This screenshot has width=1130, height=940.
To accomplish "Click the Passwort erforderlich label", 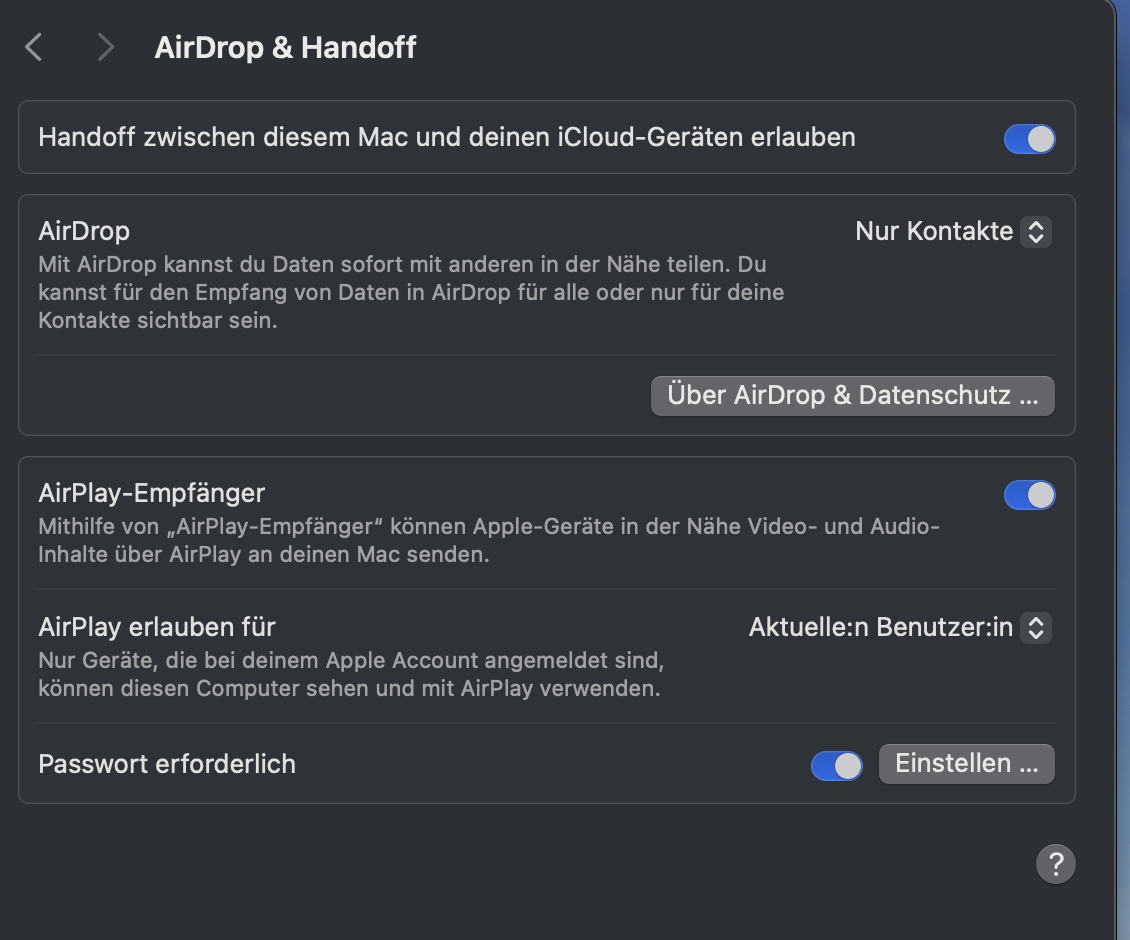I will pyautogui.click(x=167, y=764).
